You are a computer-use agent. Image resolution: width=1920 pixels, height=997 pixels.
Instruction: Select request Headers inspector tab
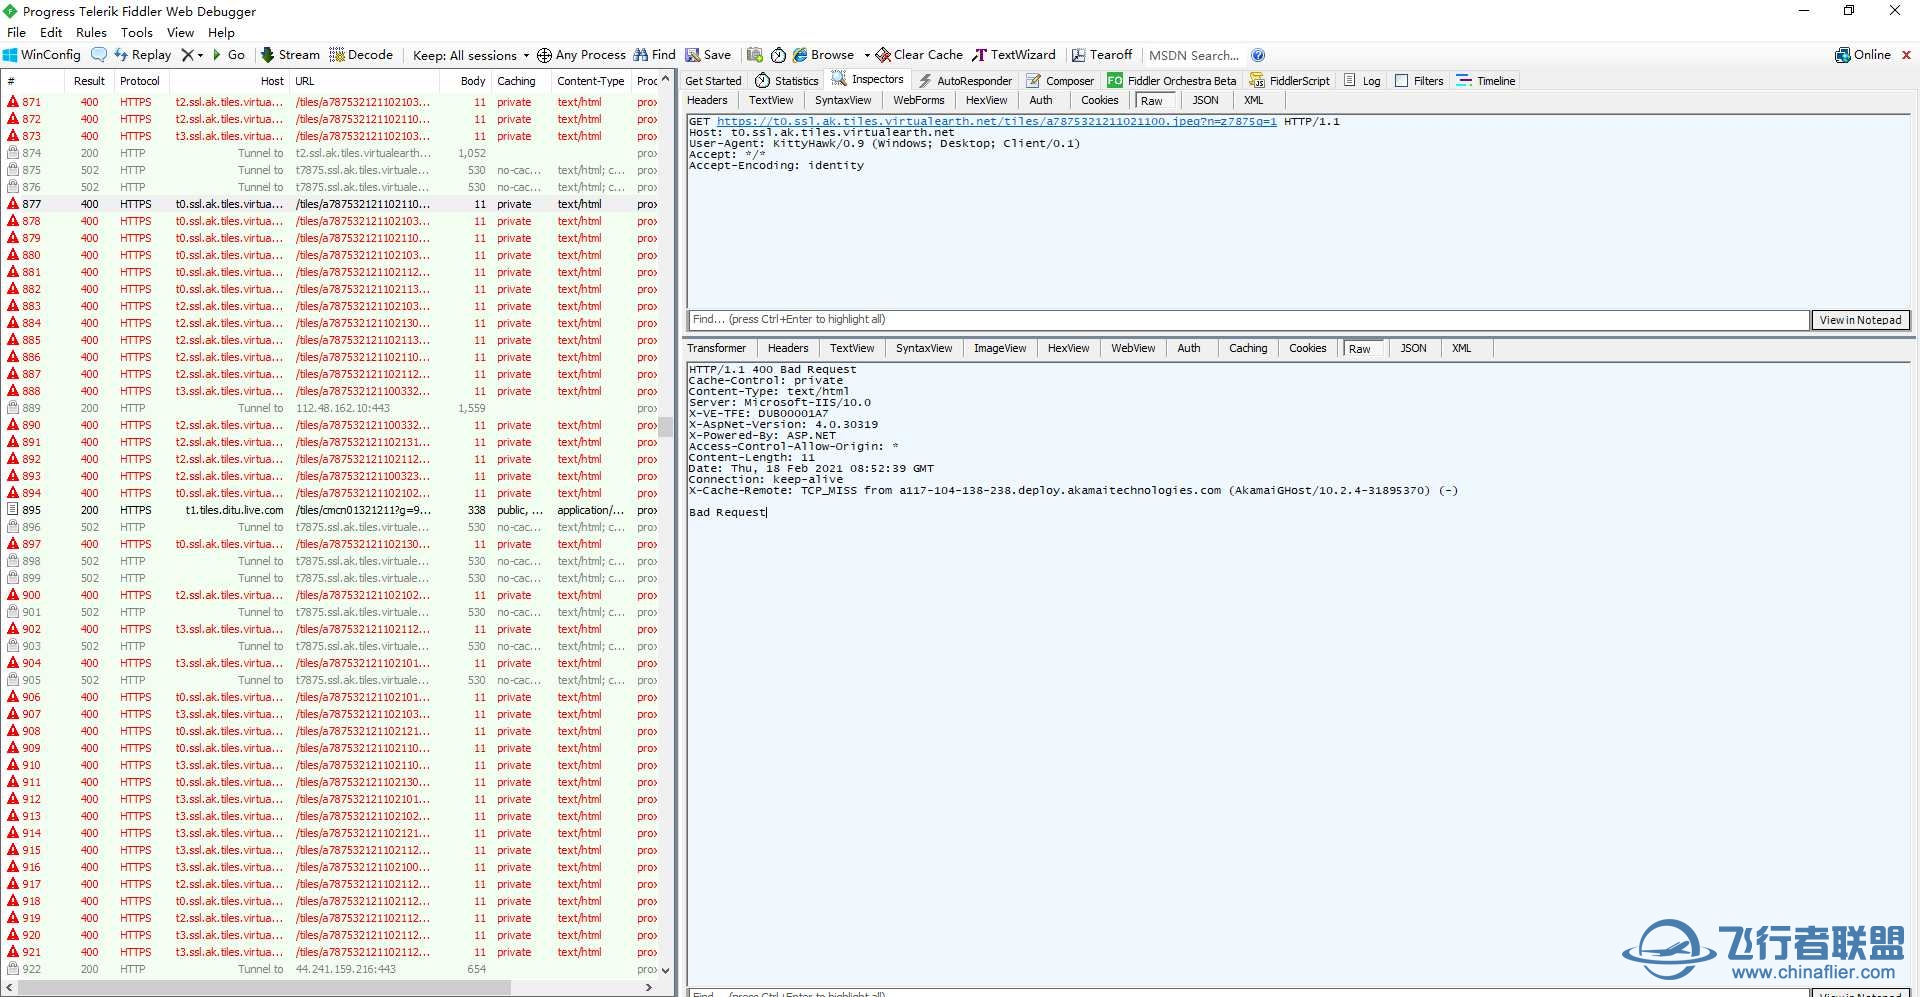pos(707,100)
